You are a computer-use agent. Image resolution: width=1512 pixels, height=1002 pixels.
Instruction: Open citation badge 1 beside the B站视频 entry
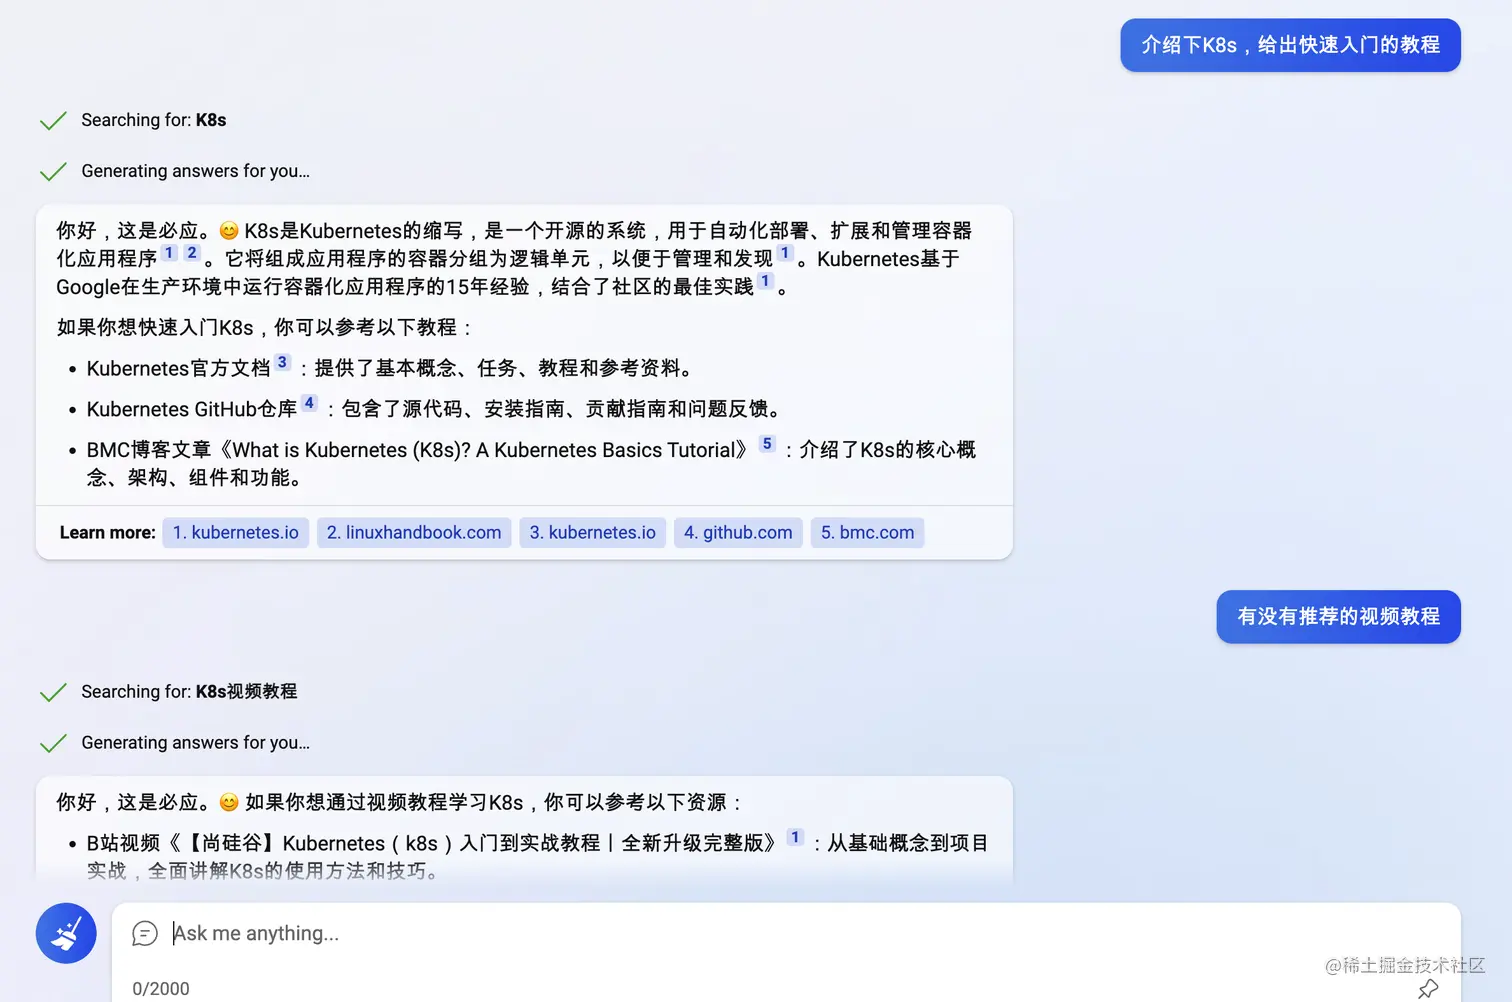[x=795, y=836]
